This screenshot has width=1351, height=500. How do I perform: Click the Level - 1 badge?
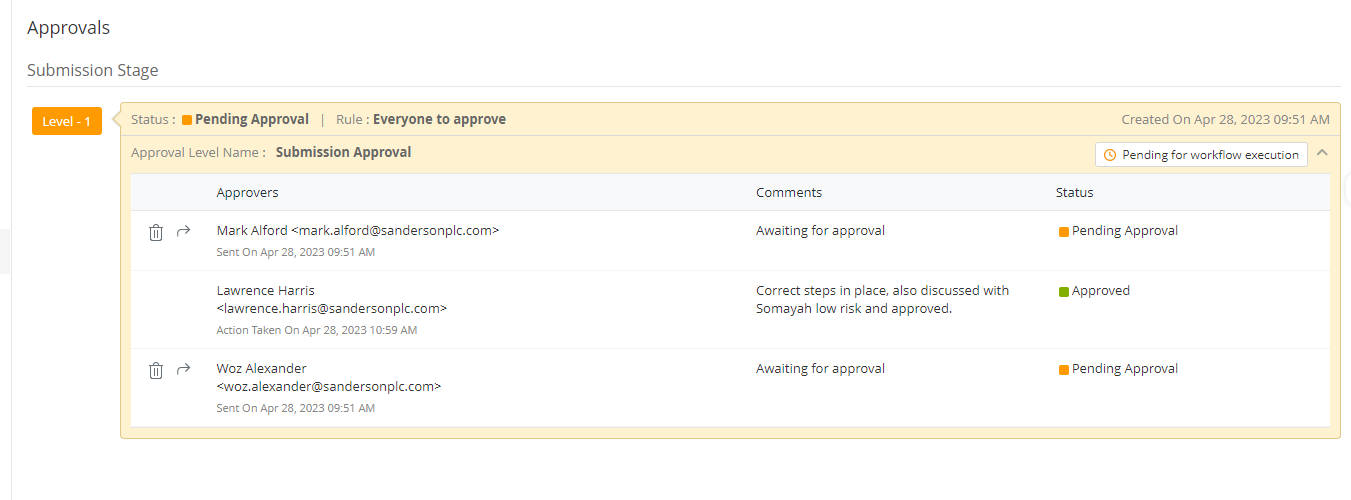[67, 121]
